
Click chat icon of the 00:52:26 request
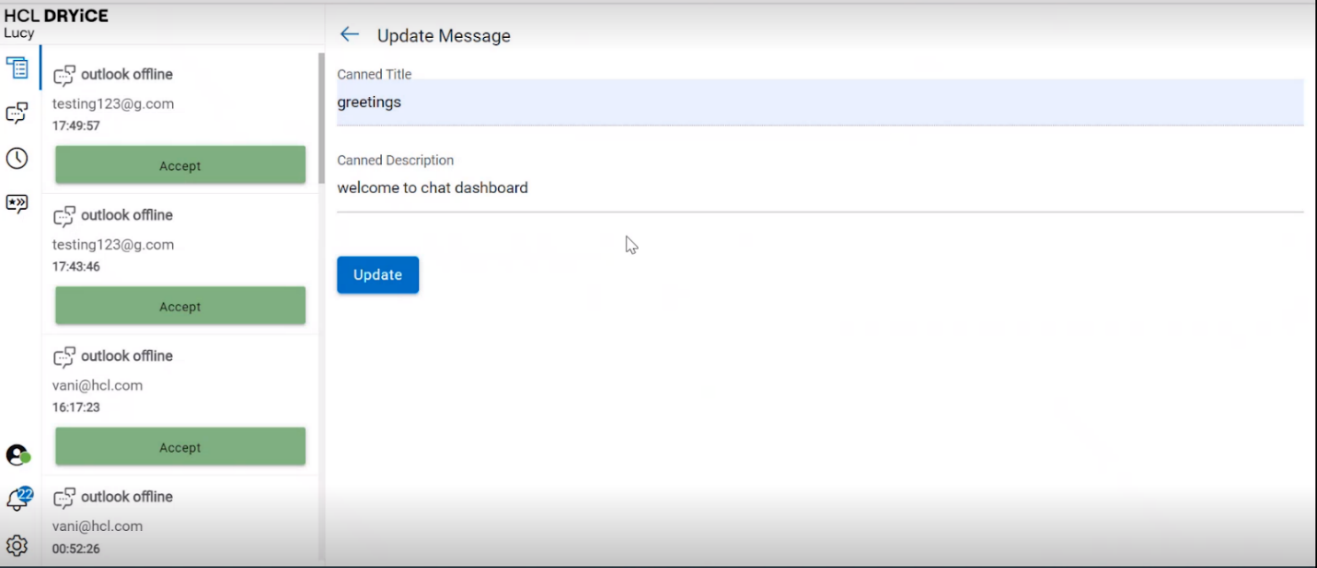[64, 499]
